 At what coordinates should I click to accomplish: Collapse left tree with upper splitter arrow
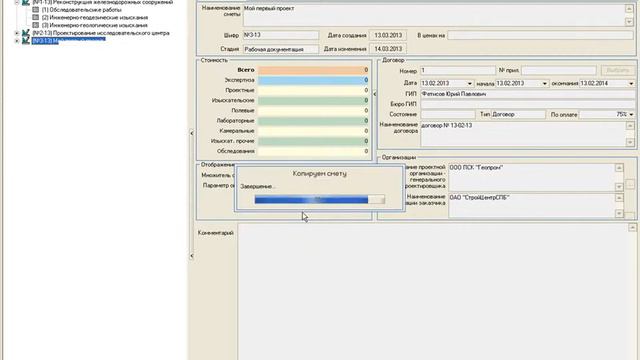pyautogui.click(x=191, y=133)
